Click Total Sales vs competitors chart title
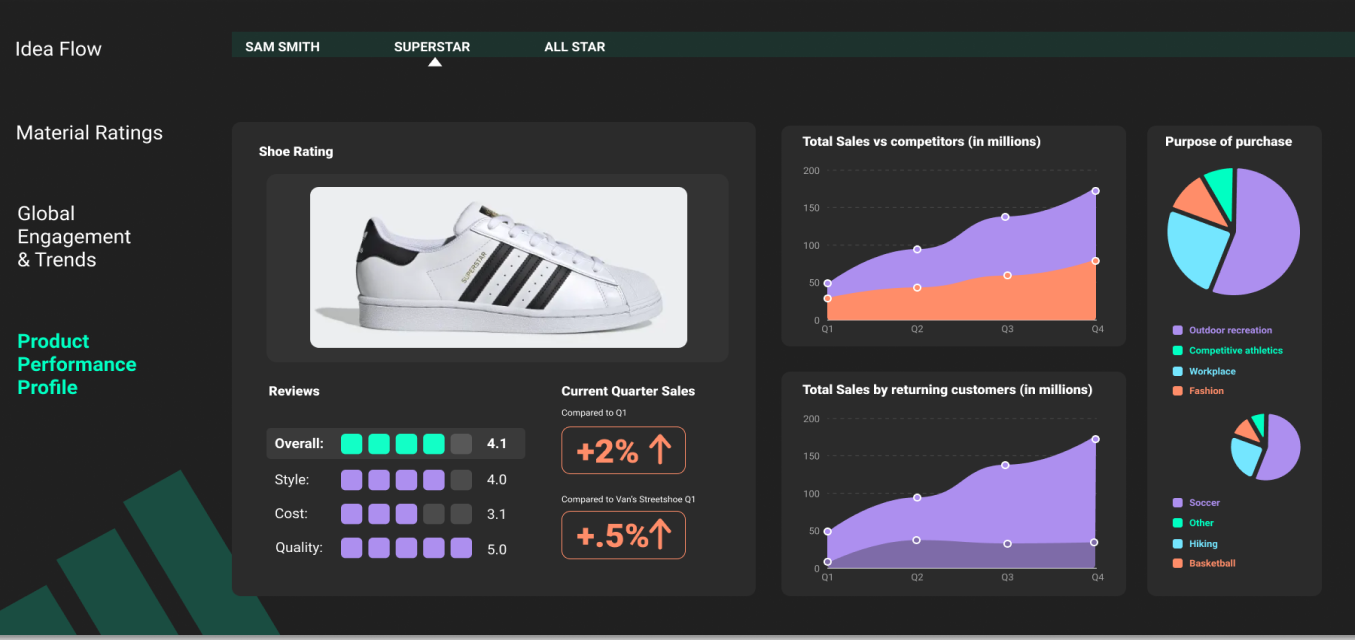Image resolution: width=1355 pixels, height=640 pixels. click(921, 142)
